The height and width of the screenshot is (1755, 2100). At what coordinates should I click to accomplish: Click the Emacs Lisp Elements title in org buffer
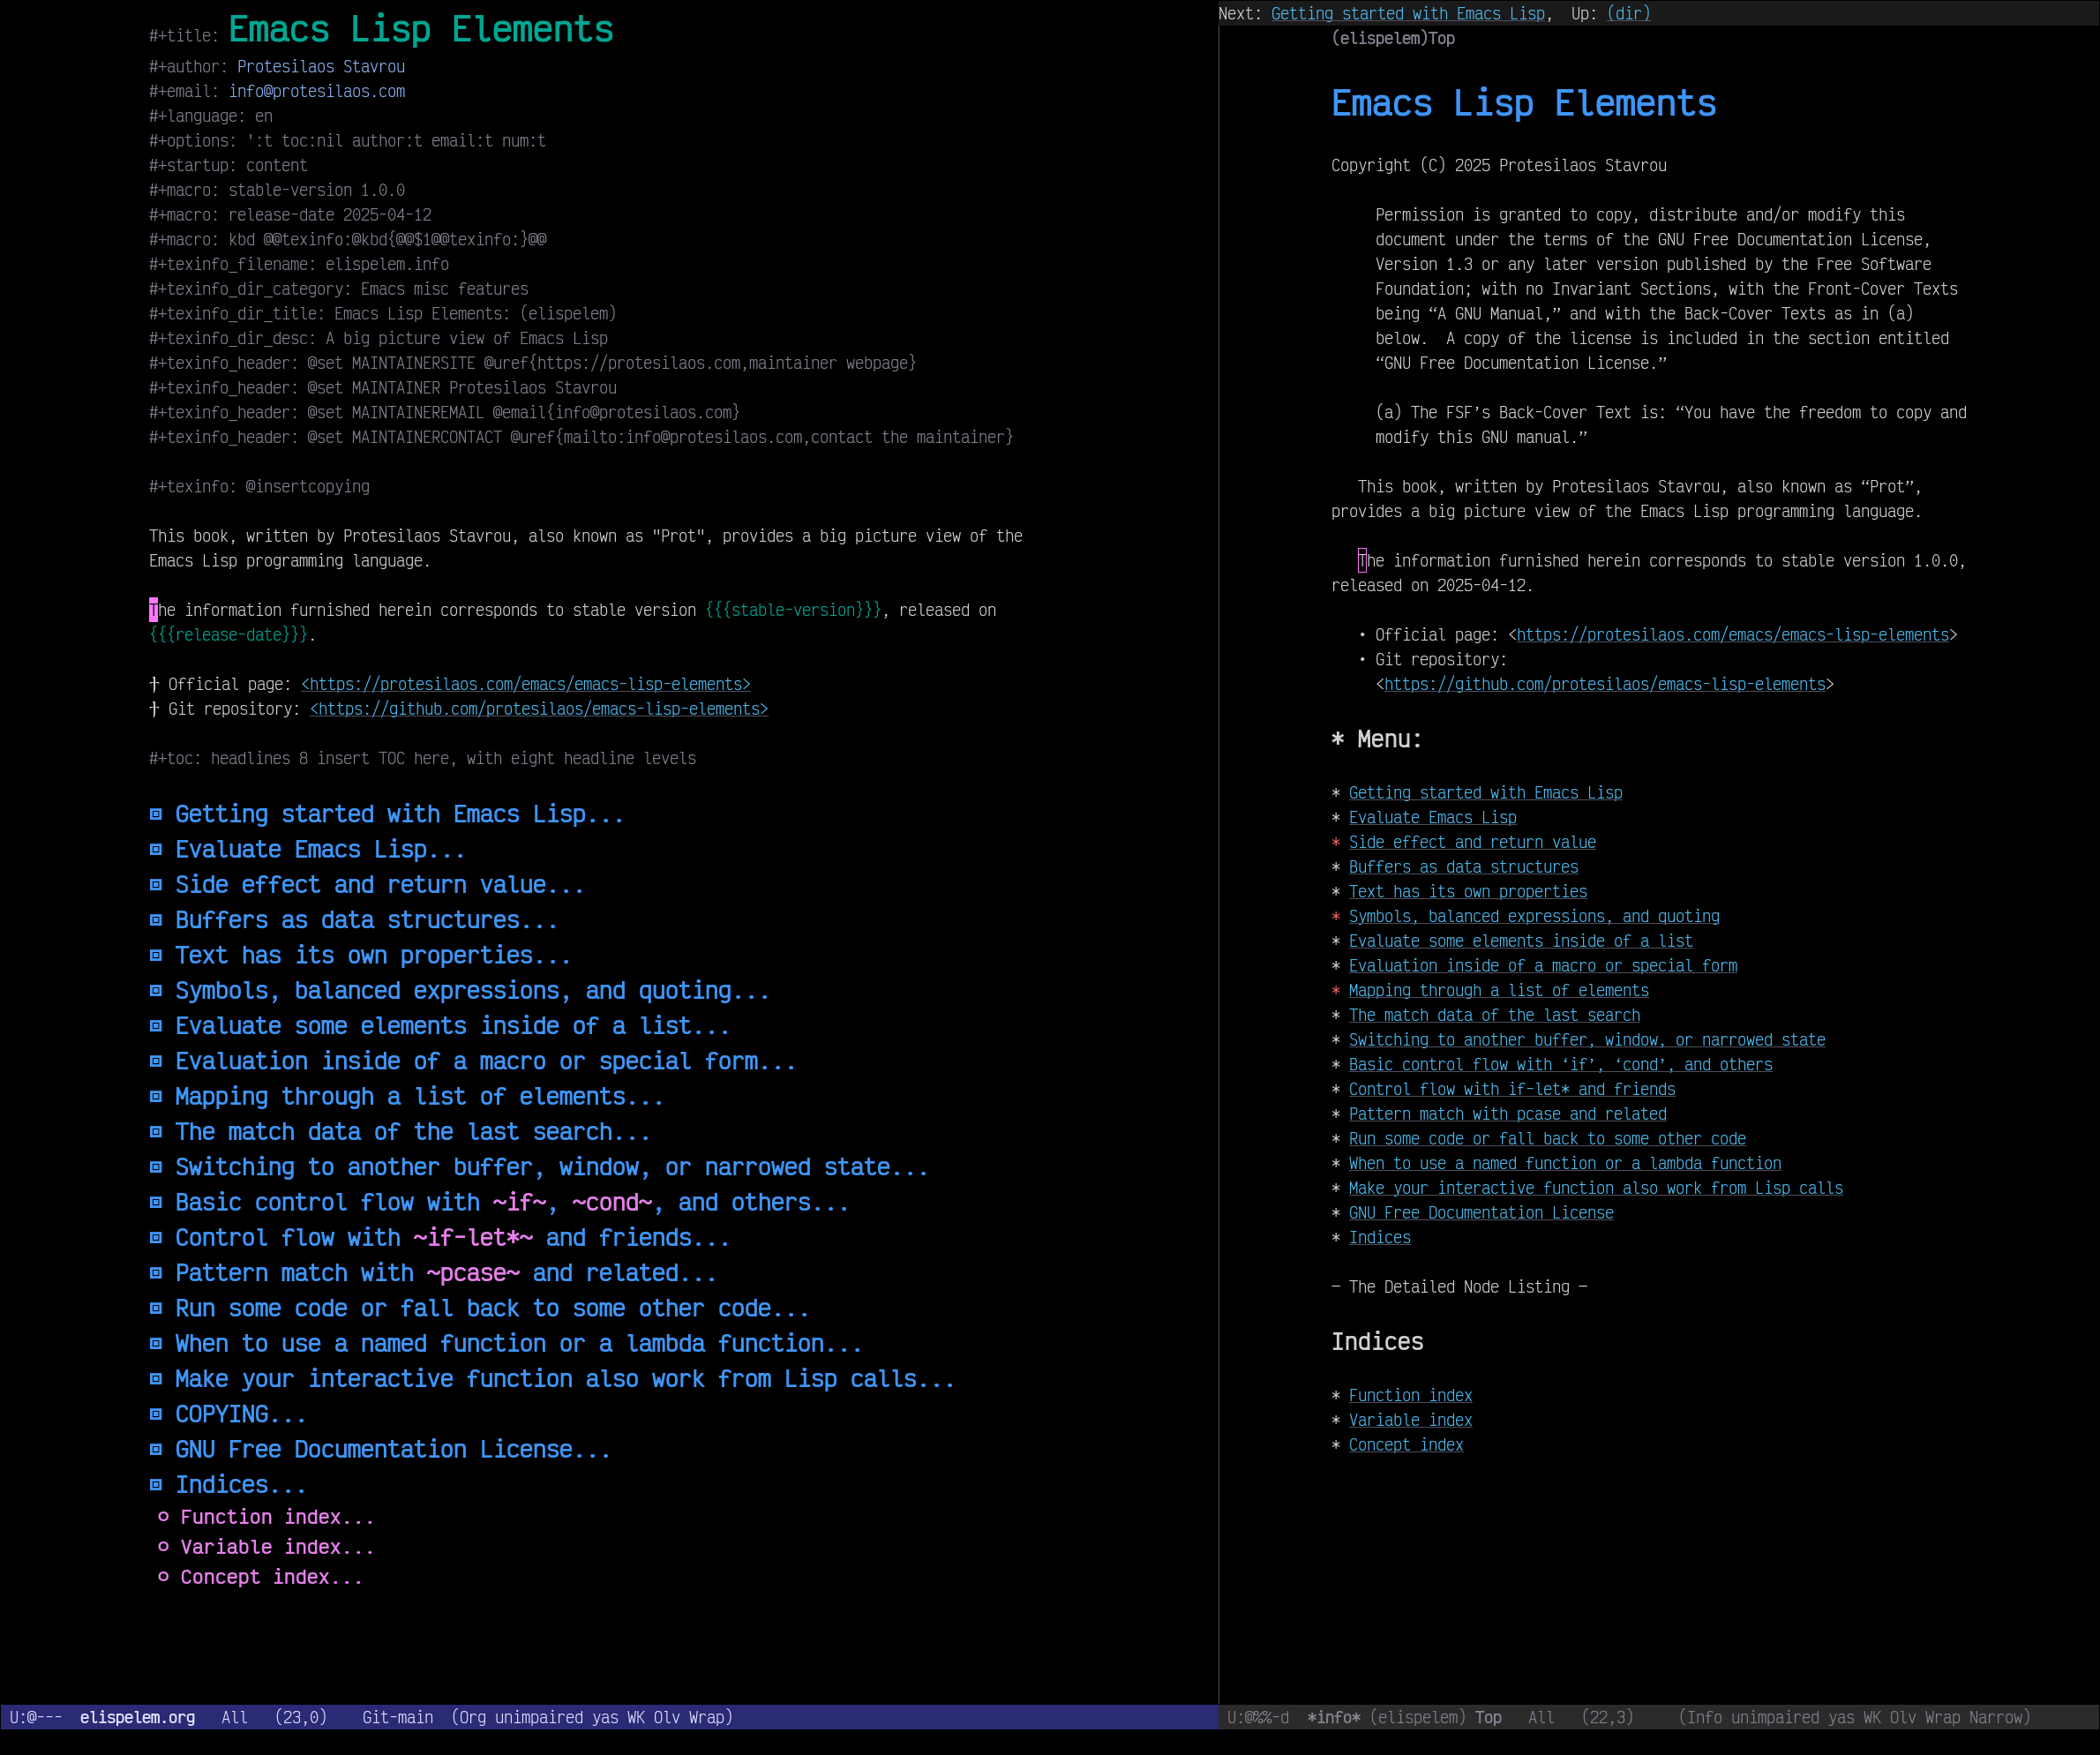421,29
